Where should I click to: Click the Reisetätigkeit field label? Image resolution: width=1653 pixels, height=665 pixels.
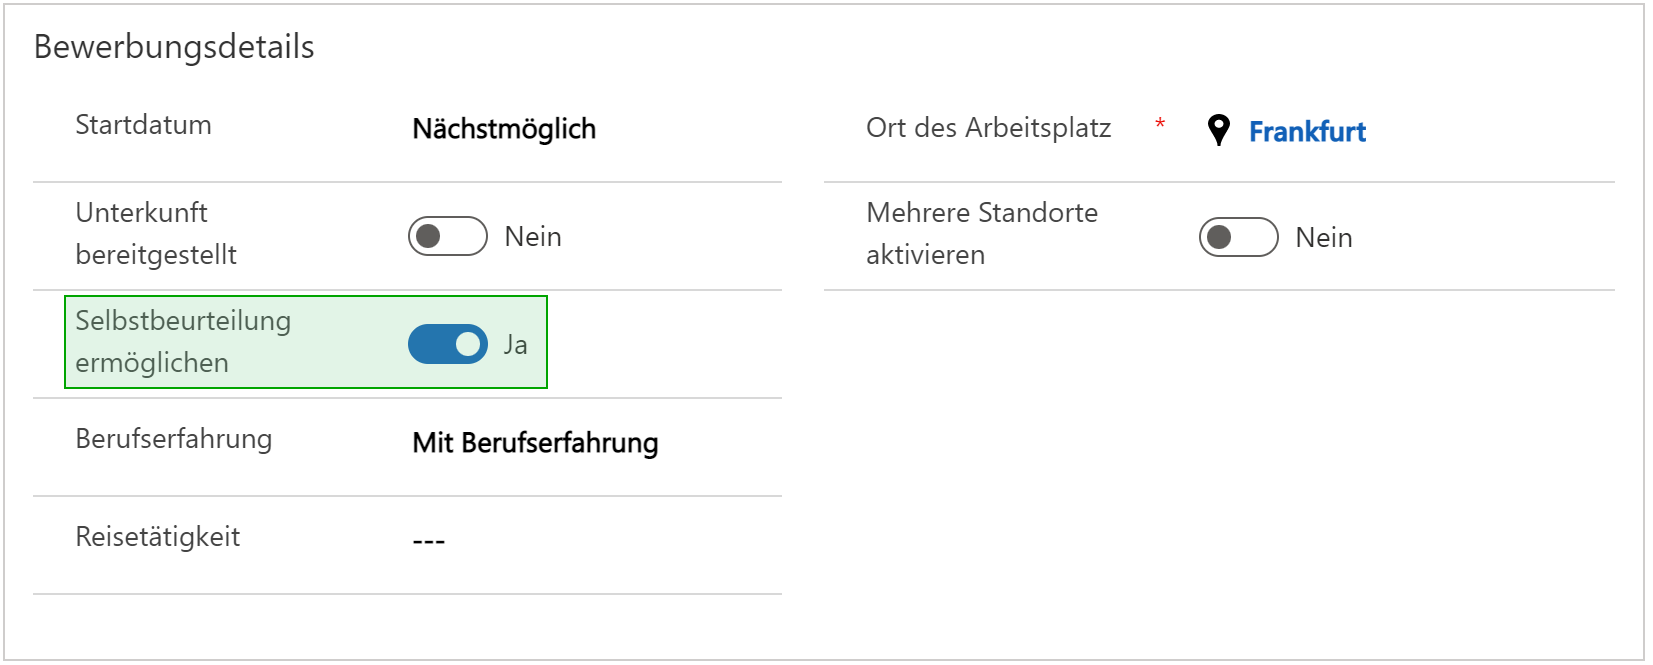[158, 537]
